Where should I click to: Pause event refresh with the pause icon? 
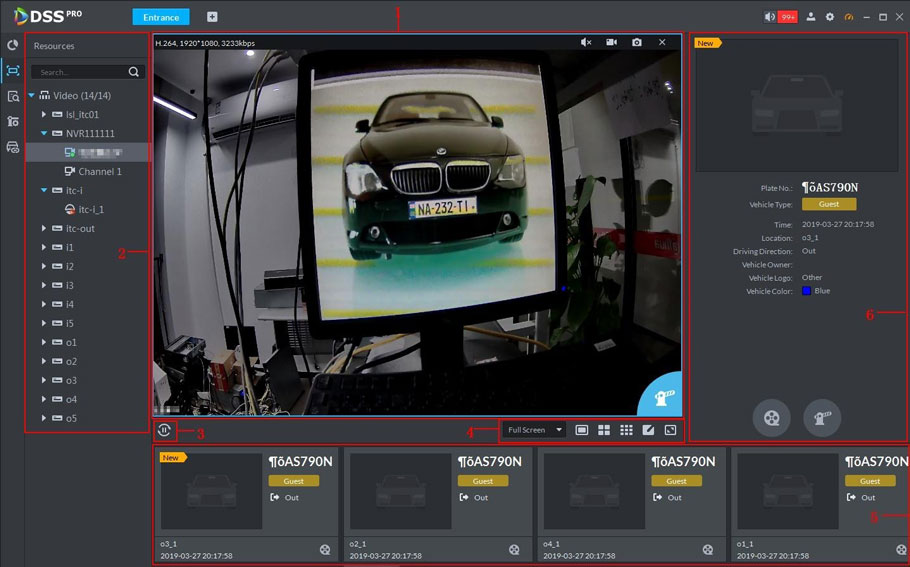165,431
